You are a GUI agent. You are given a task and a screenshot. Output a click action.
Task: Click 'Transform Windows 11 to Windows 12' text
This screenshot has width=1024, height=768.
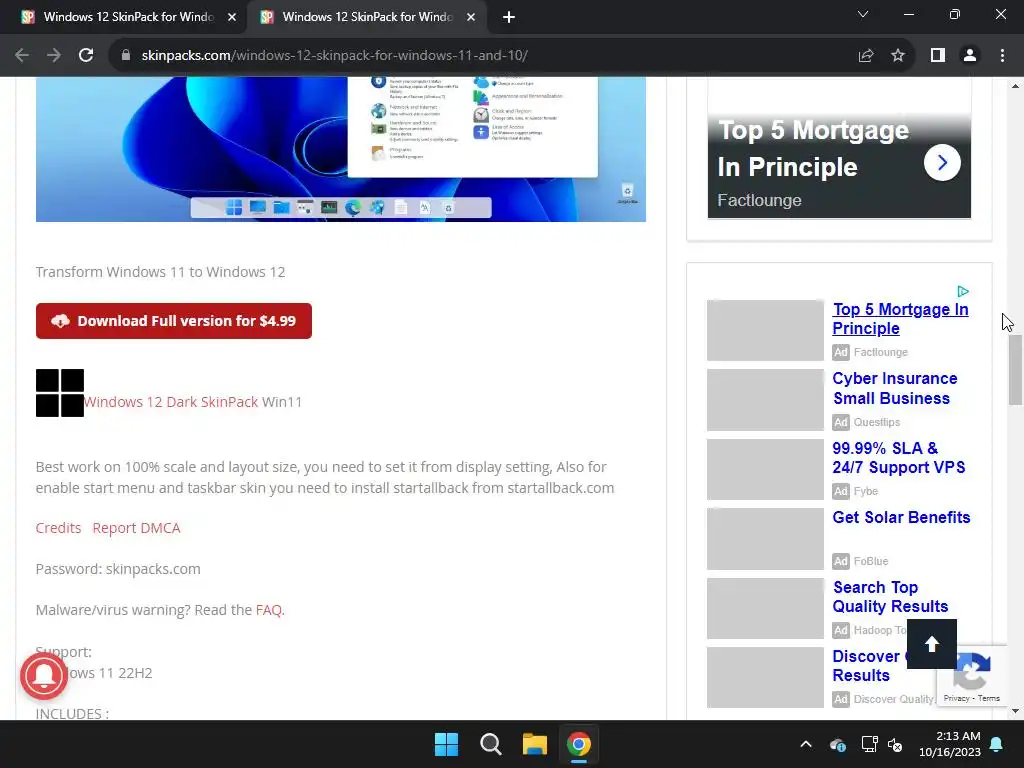(160, 272)
